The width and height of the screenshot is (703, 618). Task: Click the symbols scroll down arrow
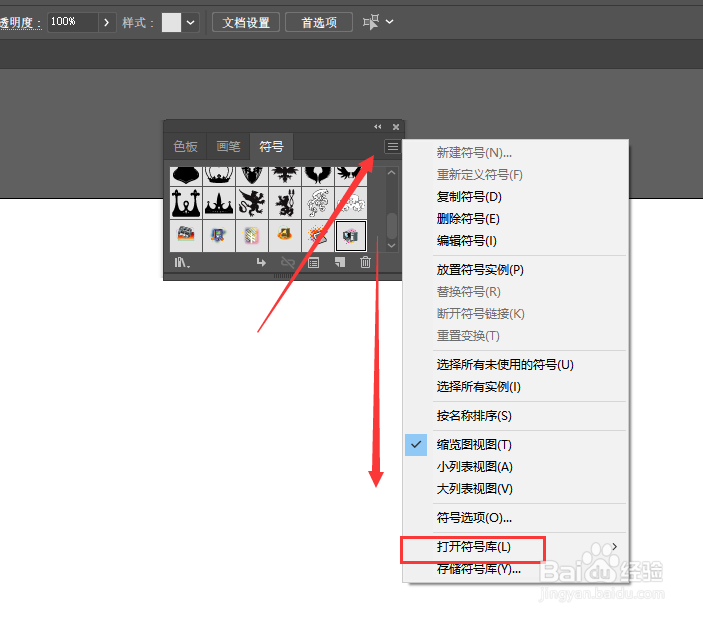point(391,245)
